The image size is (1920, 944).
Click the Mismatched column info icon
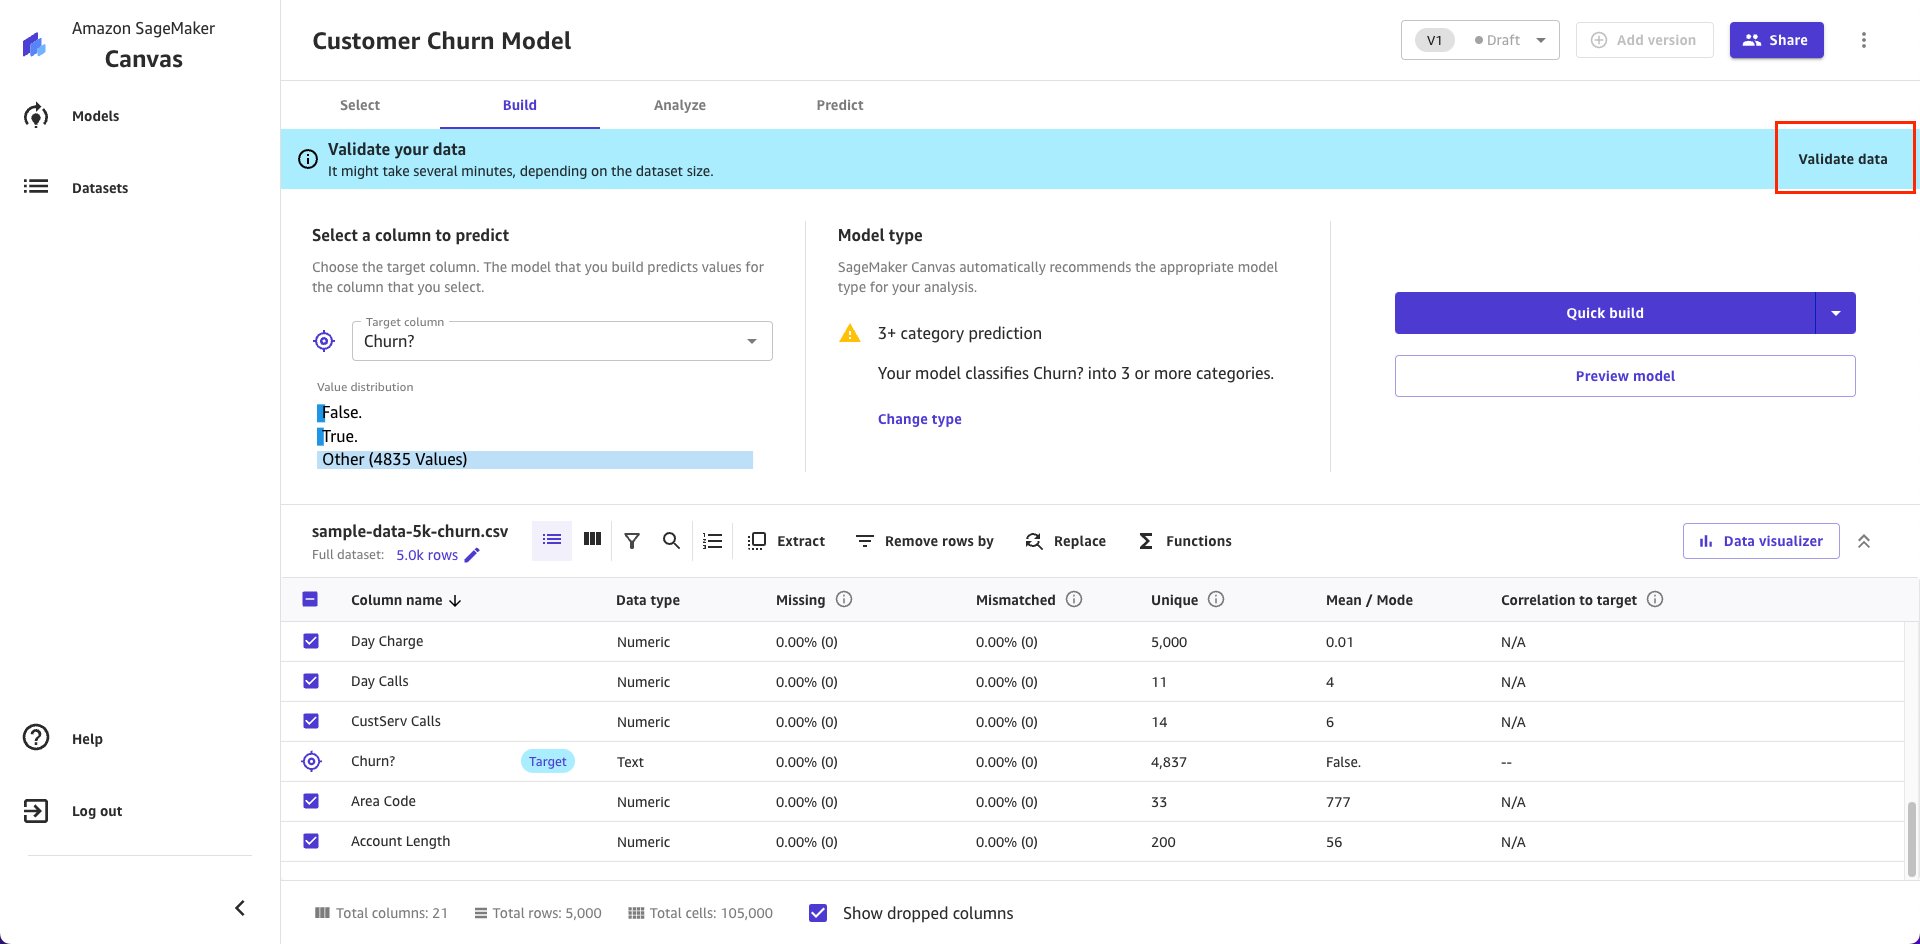1074,599
